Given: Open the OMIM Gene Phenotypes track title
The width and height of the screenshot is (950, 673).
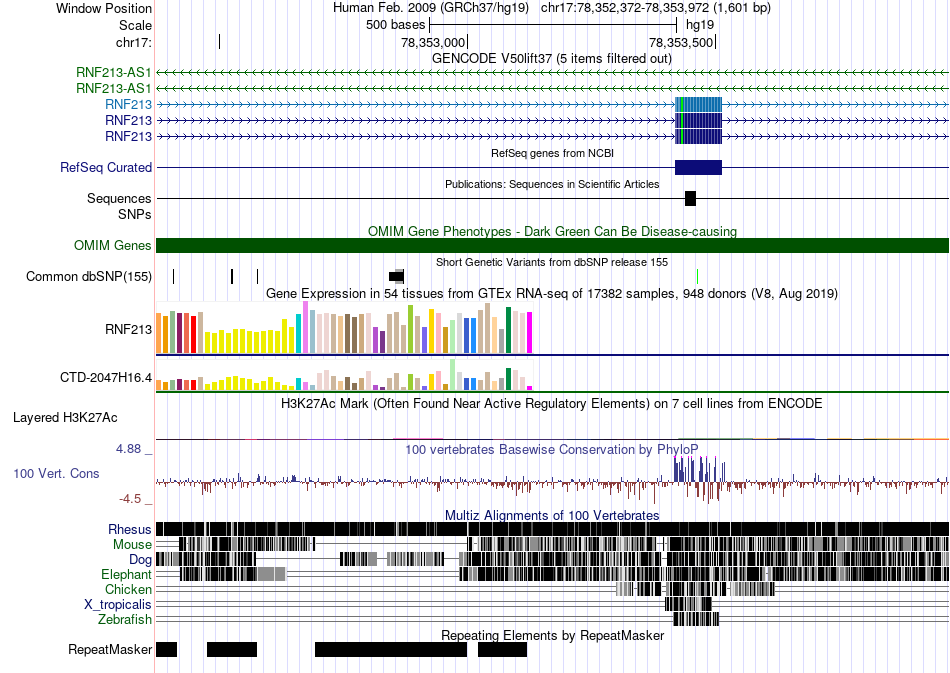Looking at the screenshot, I should pos(552,231).
